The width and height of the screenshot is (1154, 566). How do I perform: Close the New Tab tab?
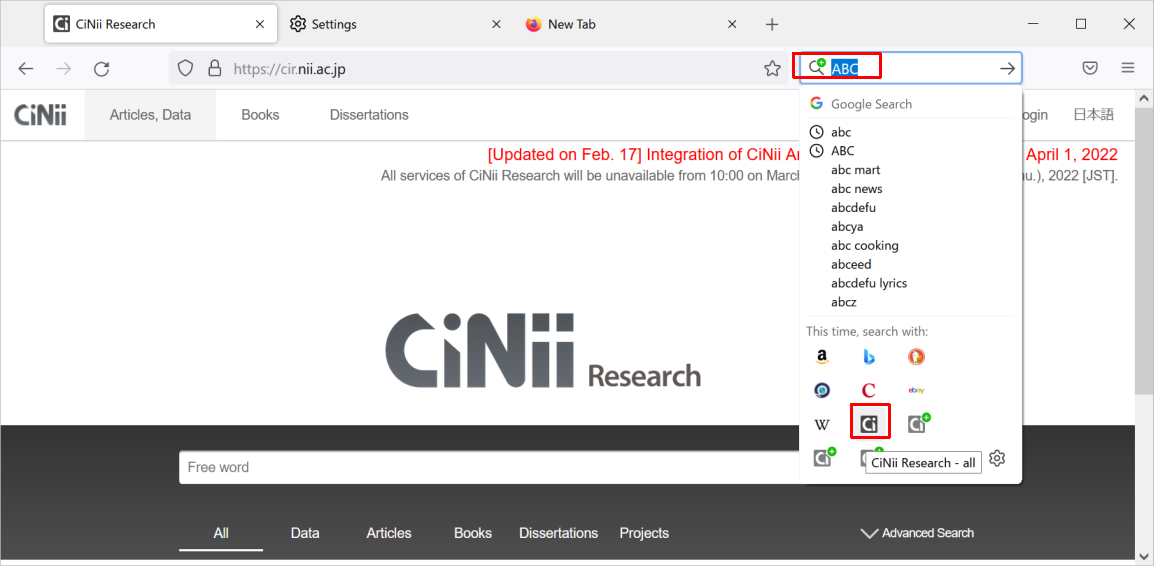(x=732, y=24)
